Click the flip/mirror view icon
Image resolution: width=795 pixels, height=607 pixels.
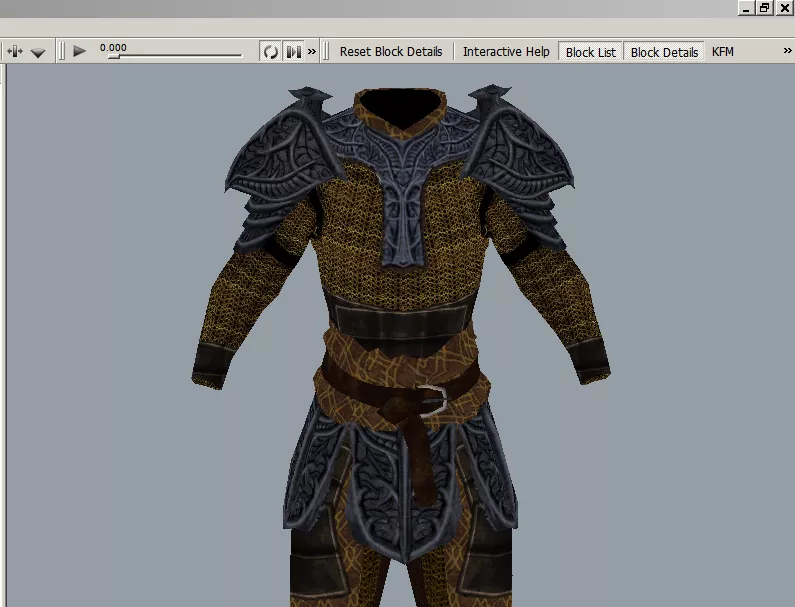point(15,52)
